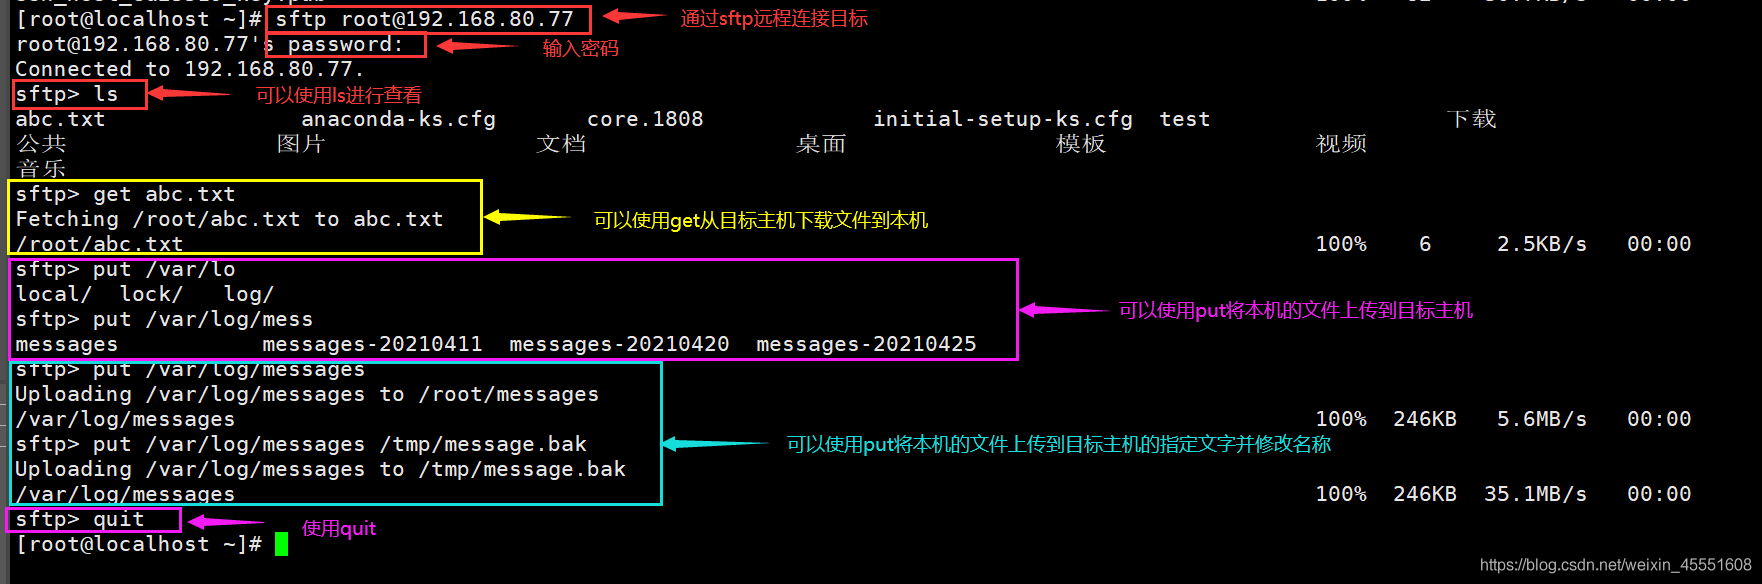Click the /tmp/message.bak upload command line
This screenshot has height=584, width=1762.
tap(301, 444)
